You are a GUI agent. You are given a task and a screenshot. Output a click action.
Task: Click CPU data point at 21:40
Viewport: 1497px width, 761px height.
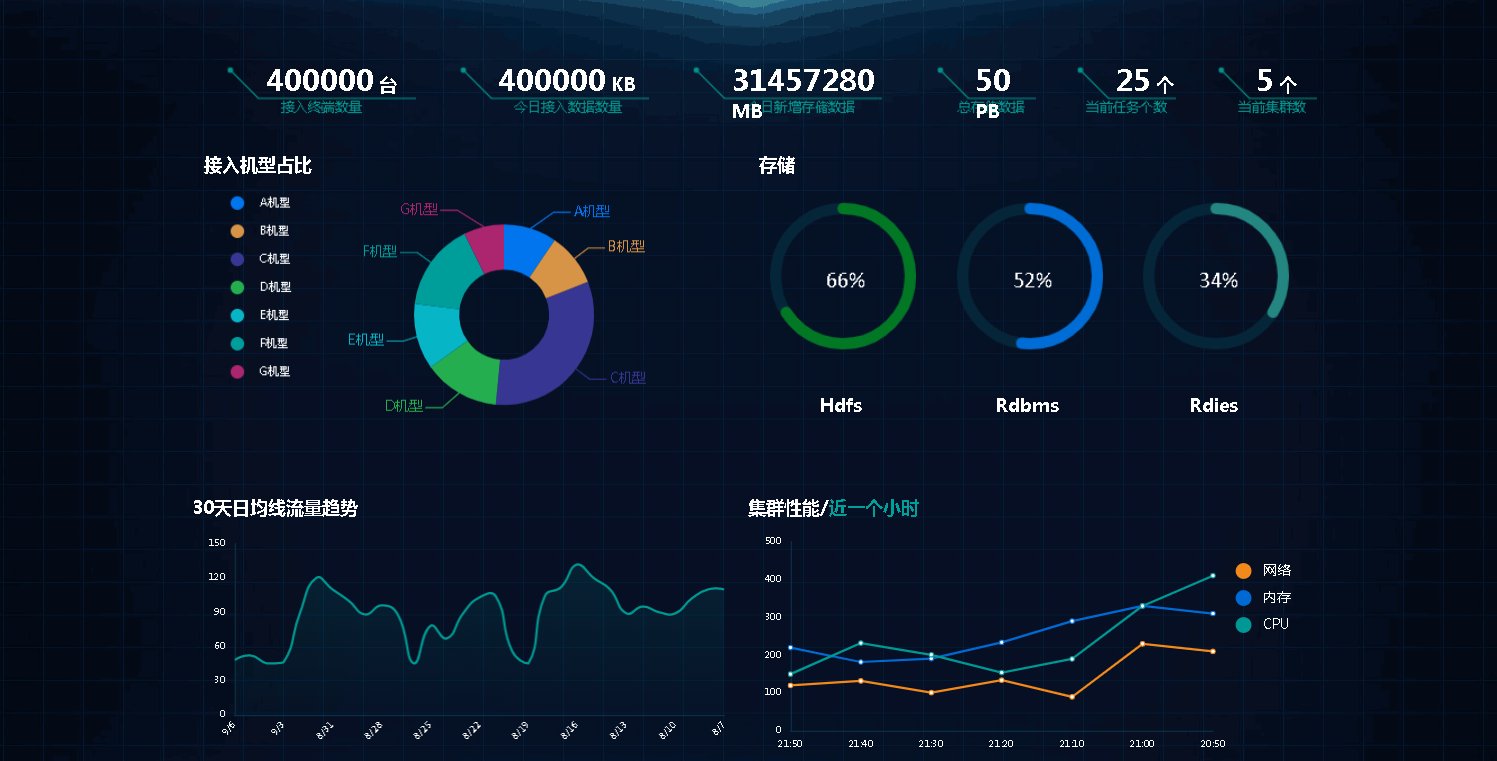coord(861,643)
